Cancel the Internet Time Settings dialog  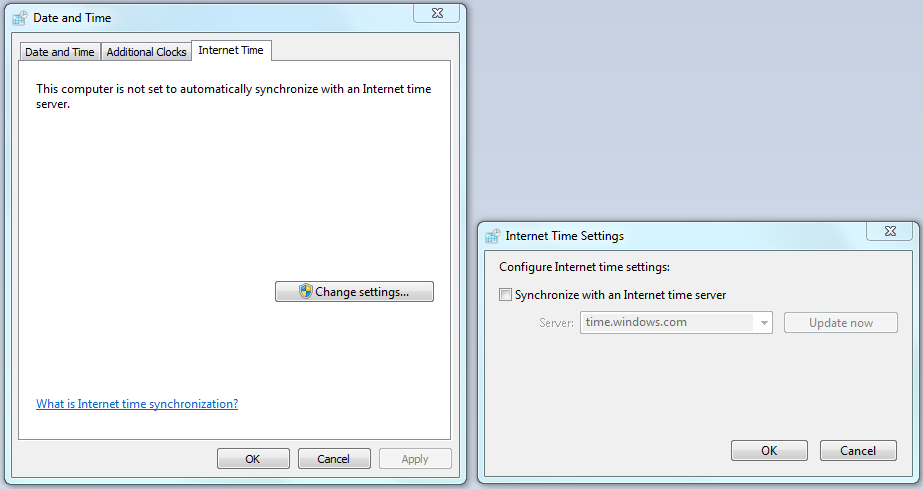click(x=858, y=451)
